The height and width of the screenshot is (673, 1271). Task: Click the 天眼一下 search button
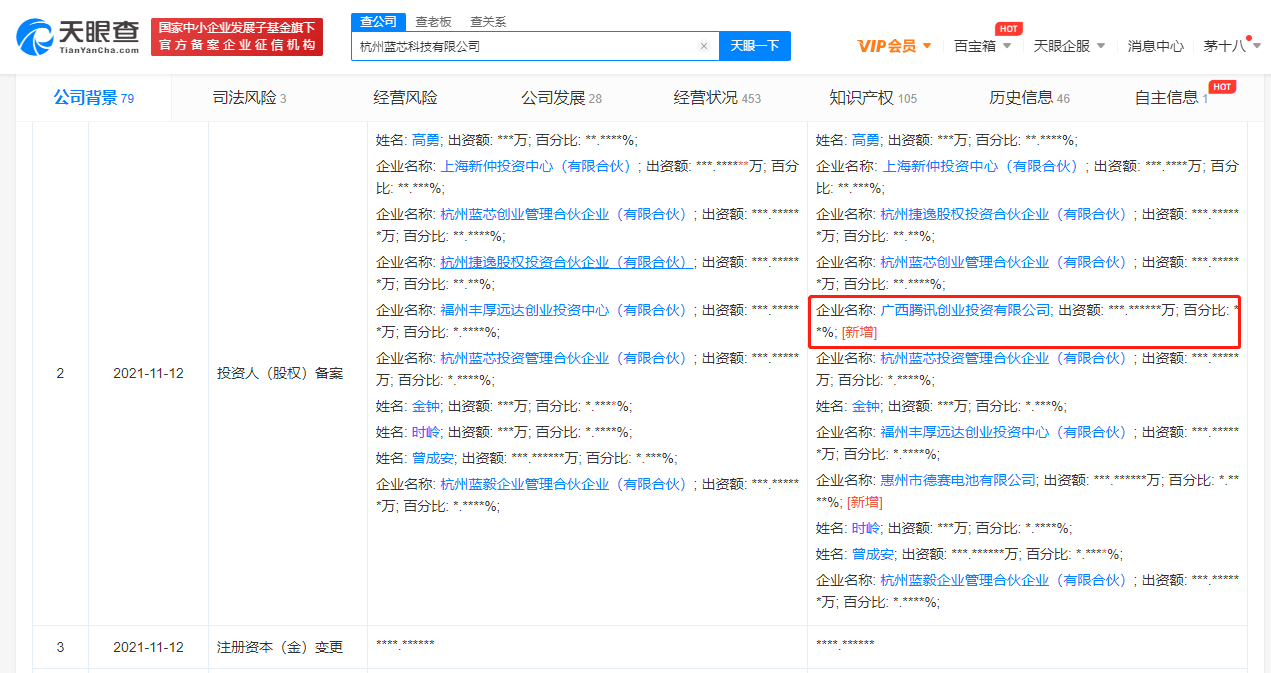pos(755,46)
